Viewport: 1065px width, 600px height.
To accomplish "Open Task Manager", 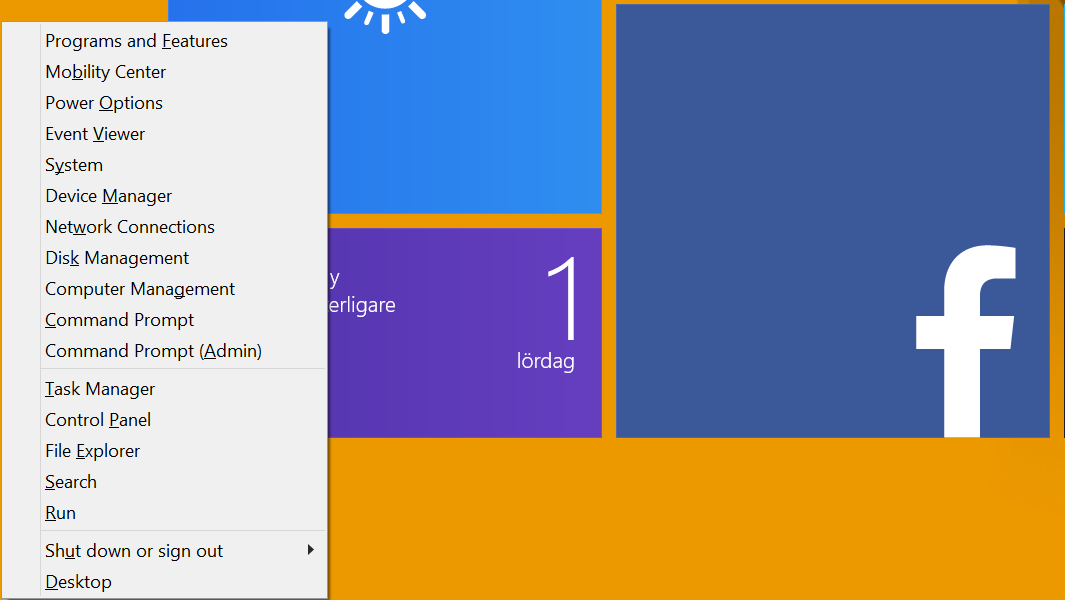I will (x=183, y=389).
